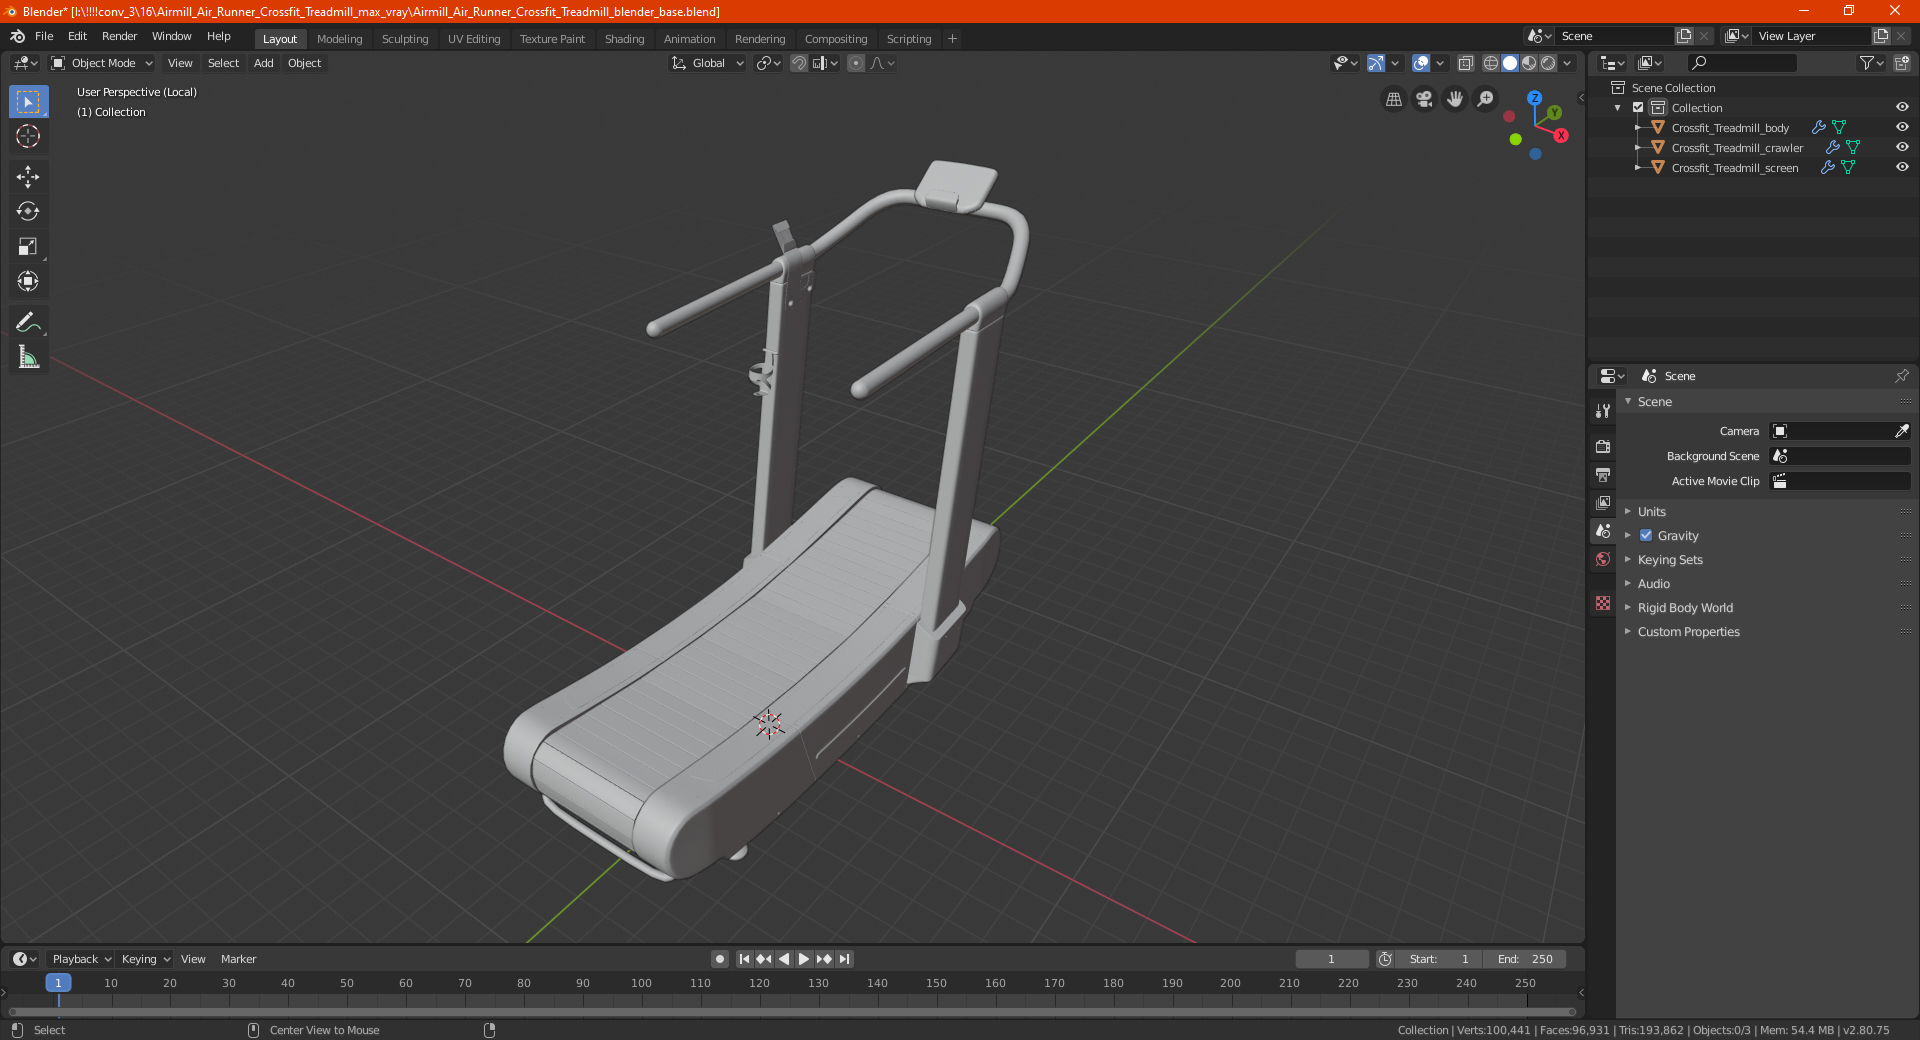Toggle Collection visibility eye icon
Image resolution: width=1920 pixels, height=1040 pixels.
[1902, 107]
